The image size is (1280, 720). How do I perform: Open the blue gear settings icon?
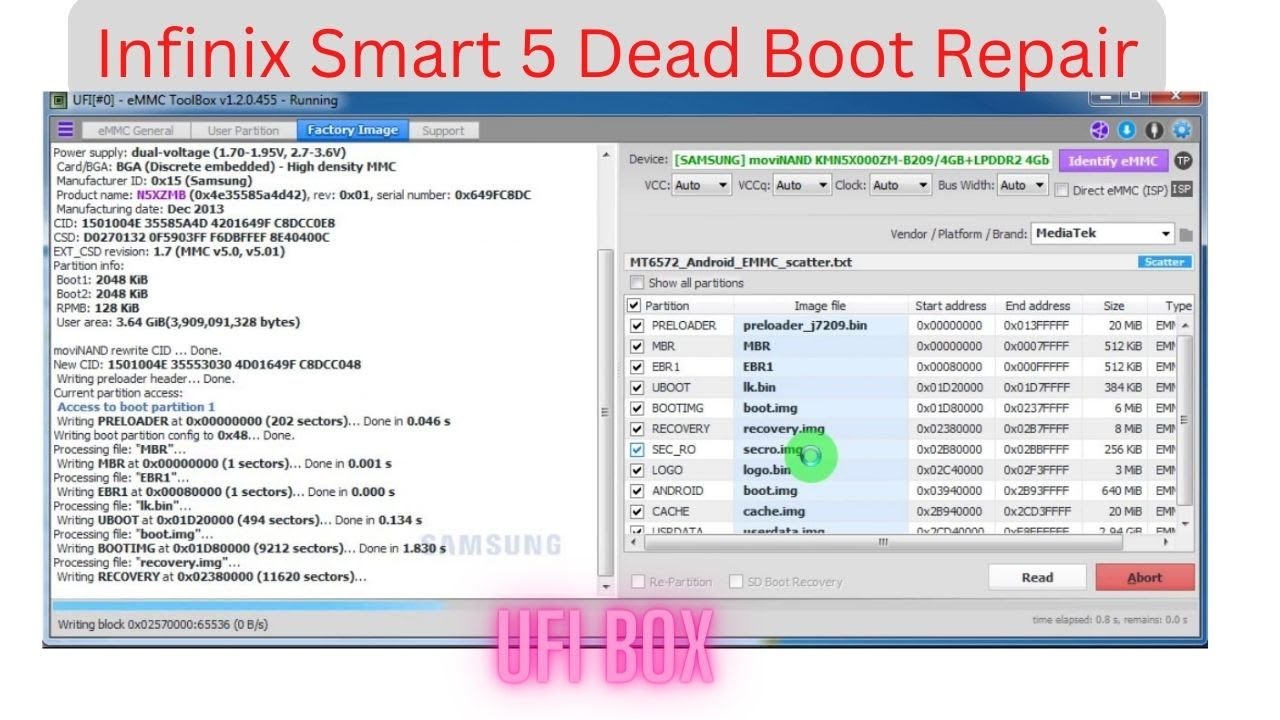1182,130
